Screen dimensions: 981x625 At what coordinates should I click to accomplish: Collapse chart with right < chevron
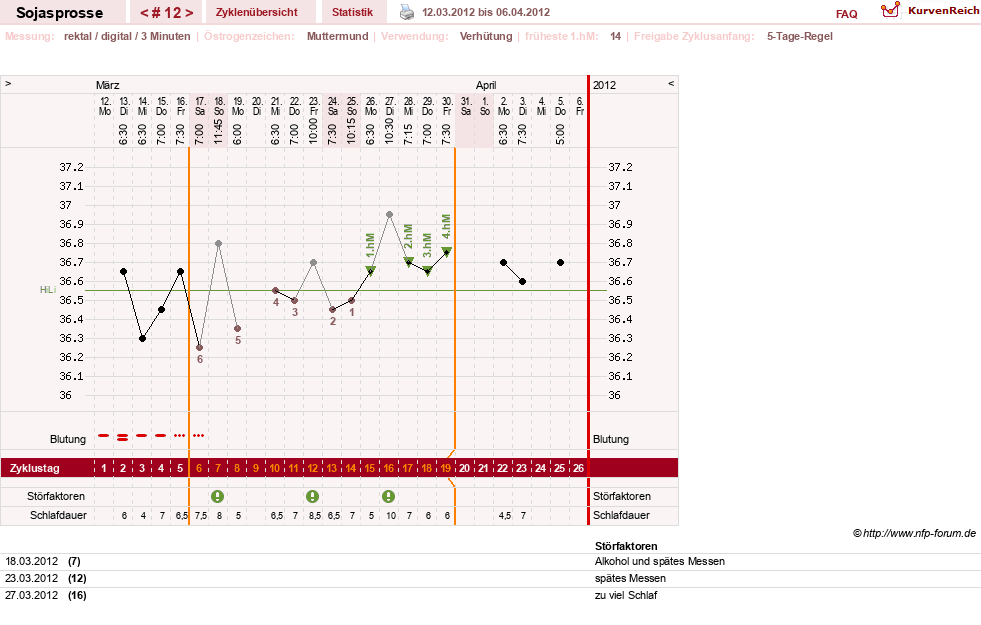[x=671, y=83]
